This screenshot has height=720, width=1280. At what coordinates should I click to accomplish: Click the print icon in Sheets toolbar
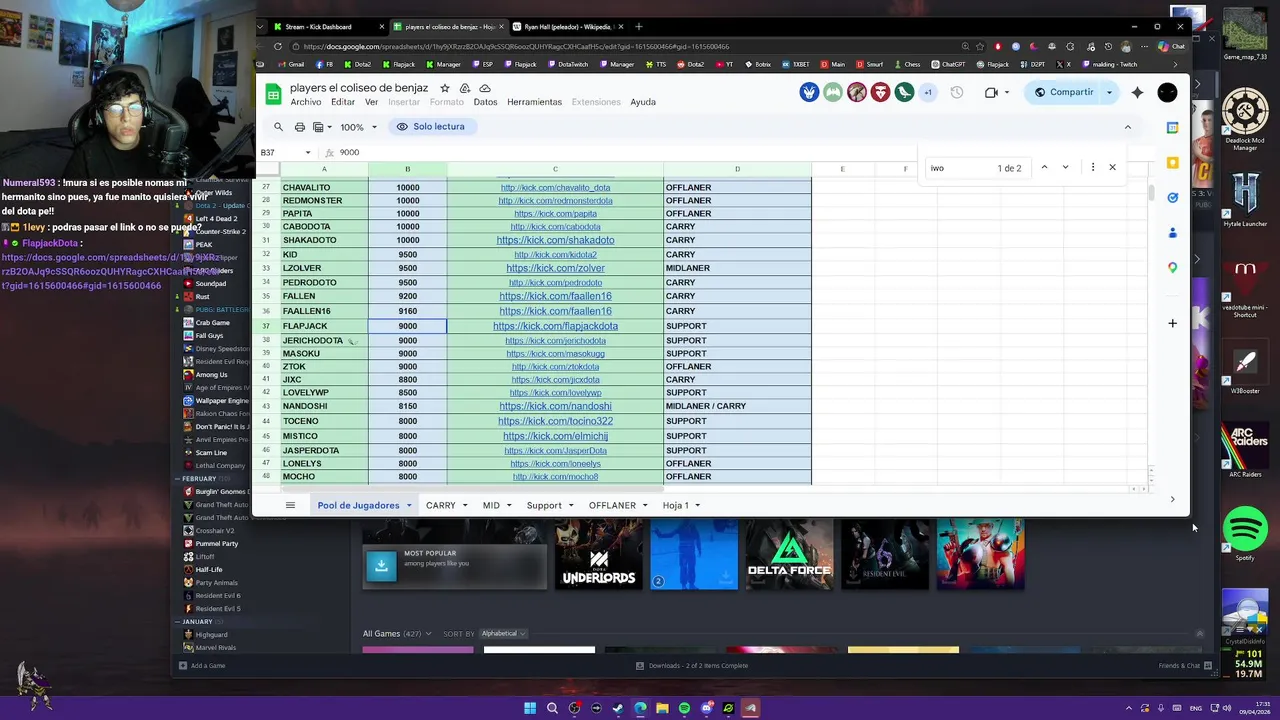click(299, 127)
